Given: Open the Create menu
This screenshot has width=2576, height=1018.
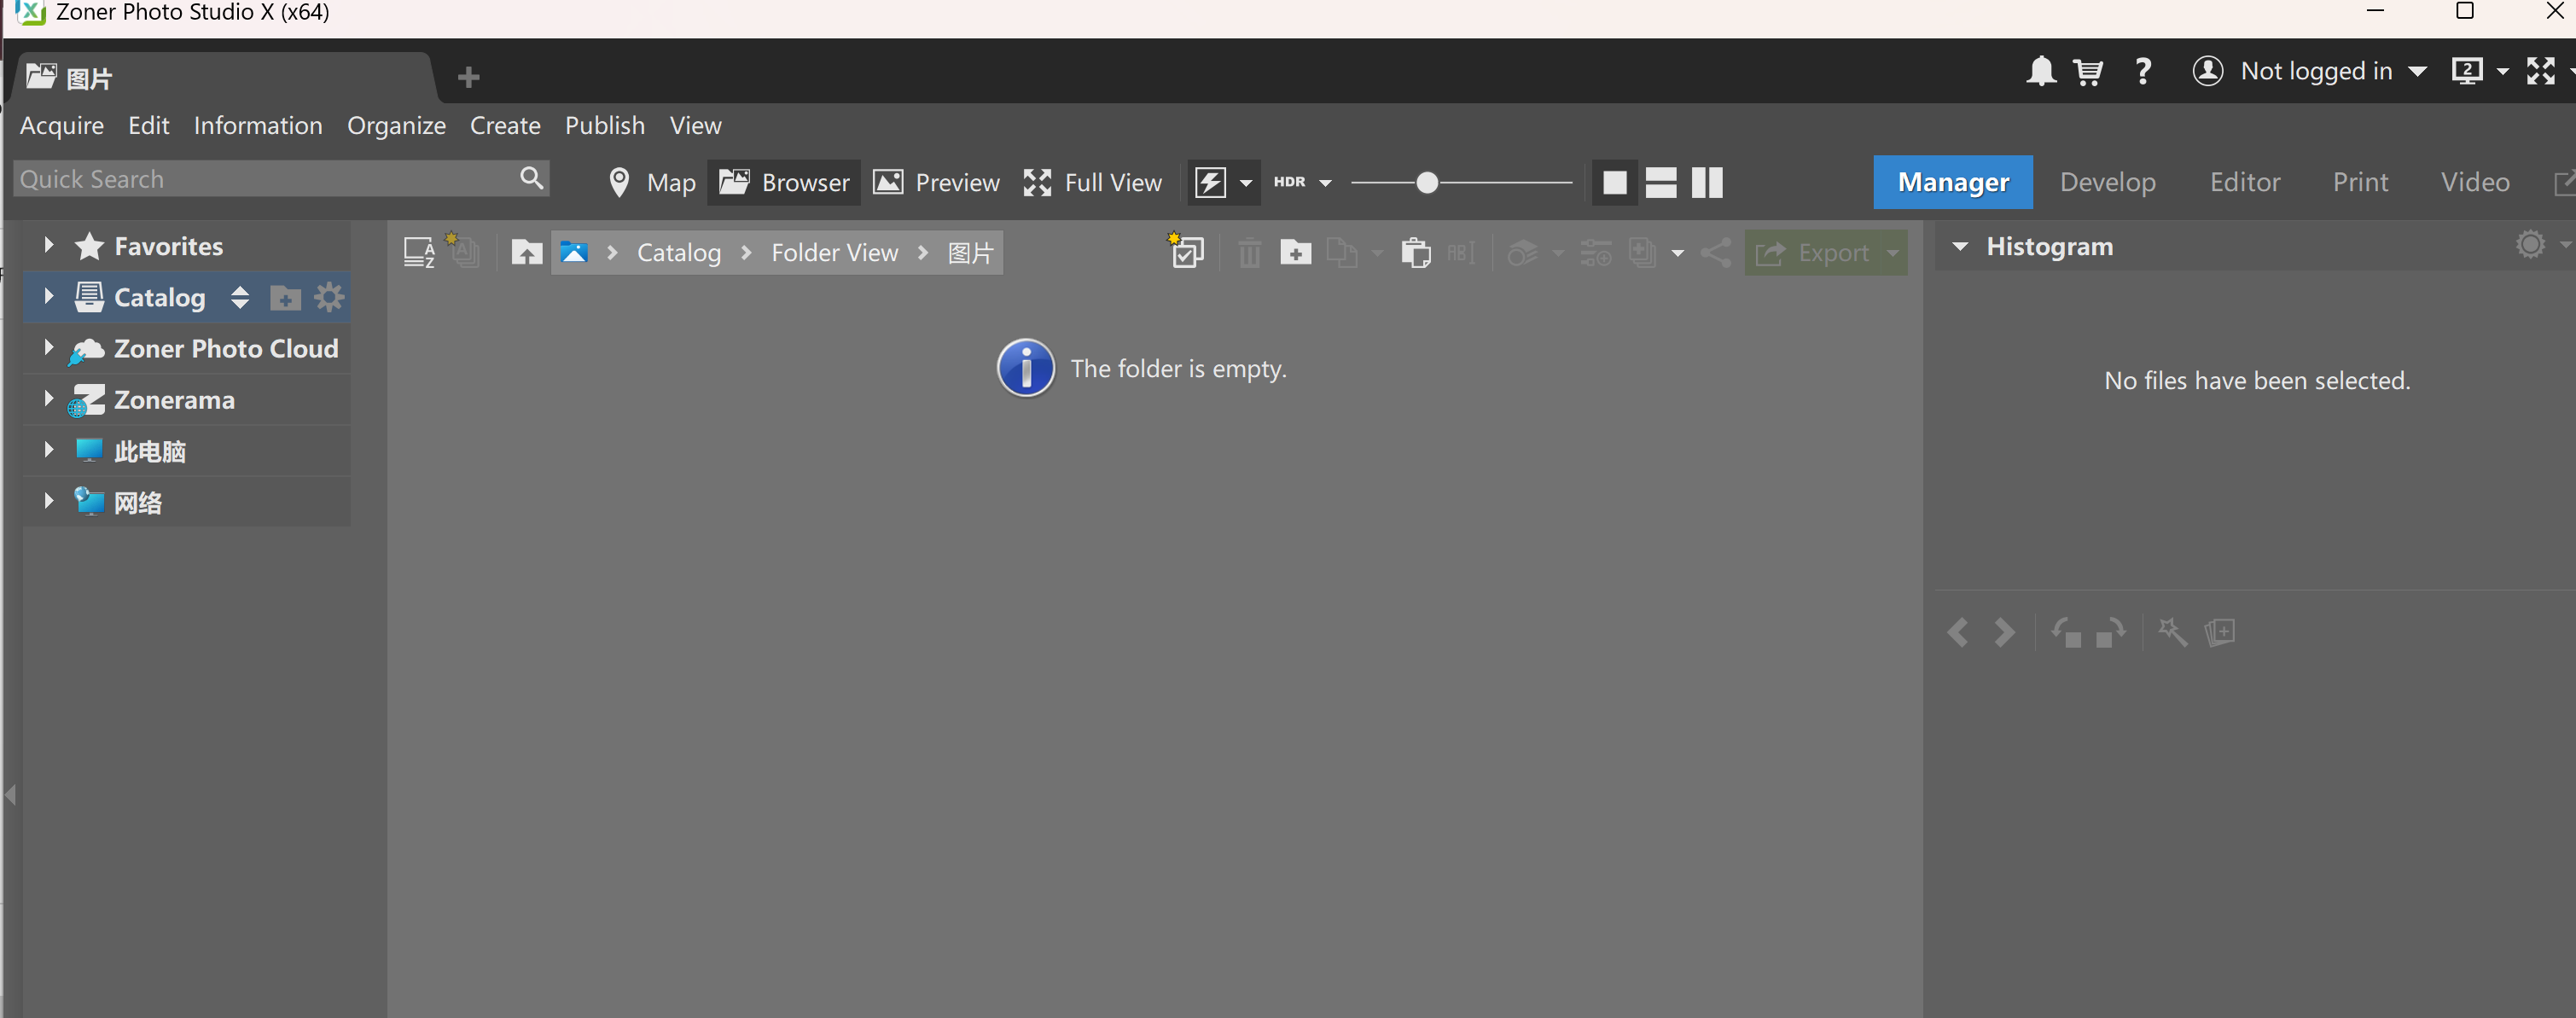Looking at the screenshot, I should (505, 125).
